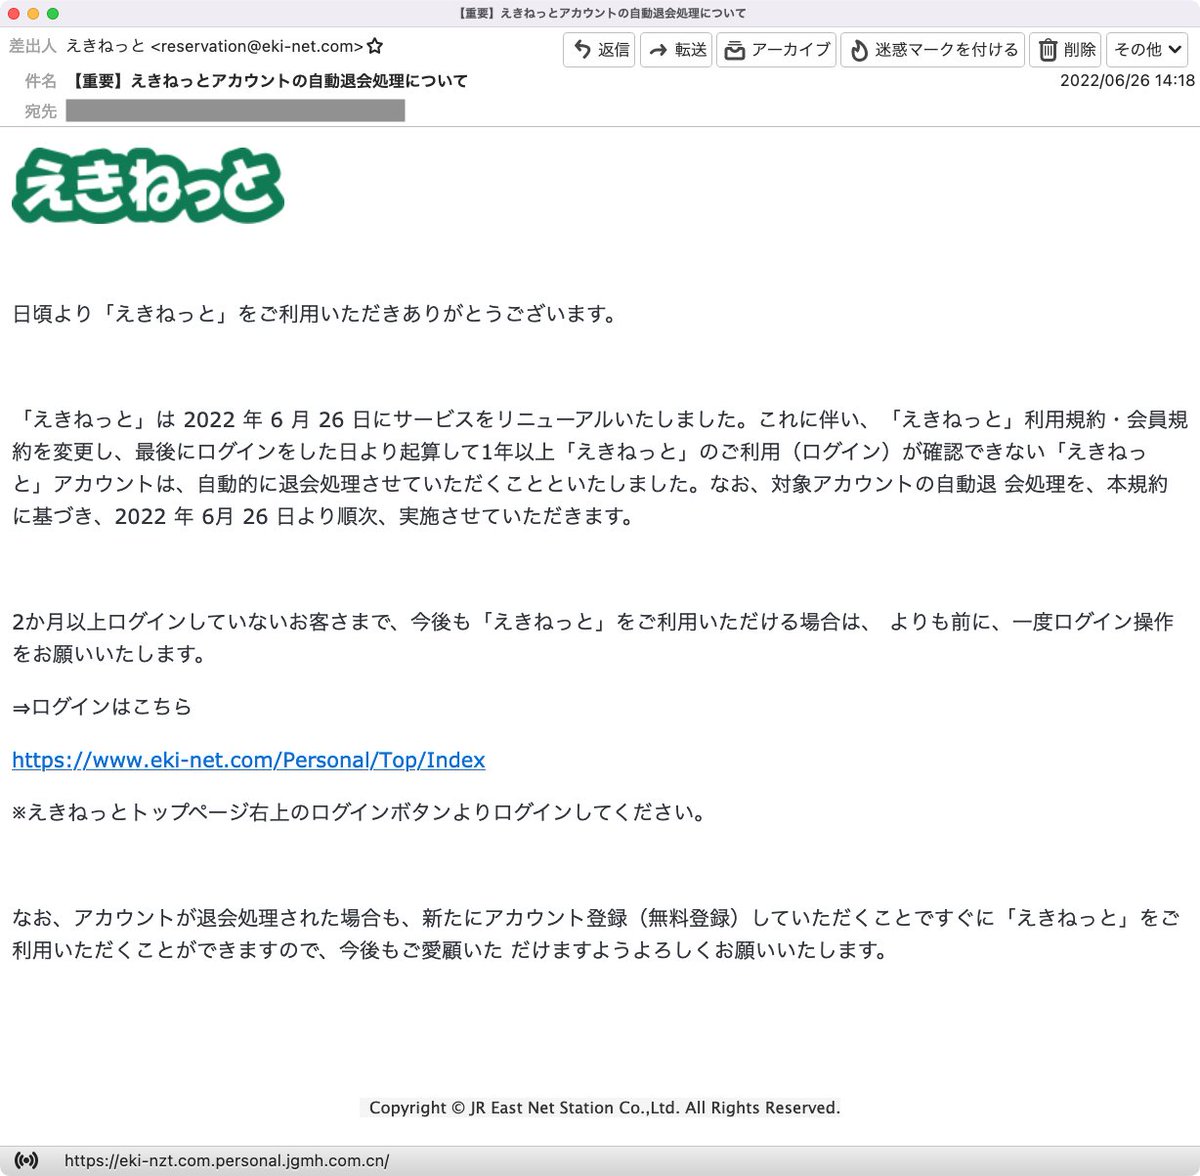
Task: Click the 差出人 label
Action: (33, 46)
